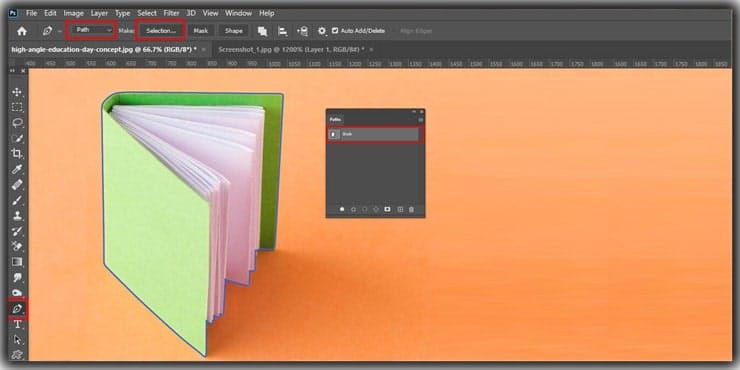Toggle Auto Add/Delete checkbox
Viewport: 740px width, 370px height.
335,31
